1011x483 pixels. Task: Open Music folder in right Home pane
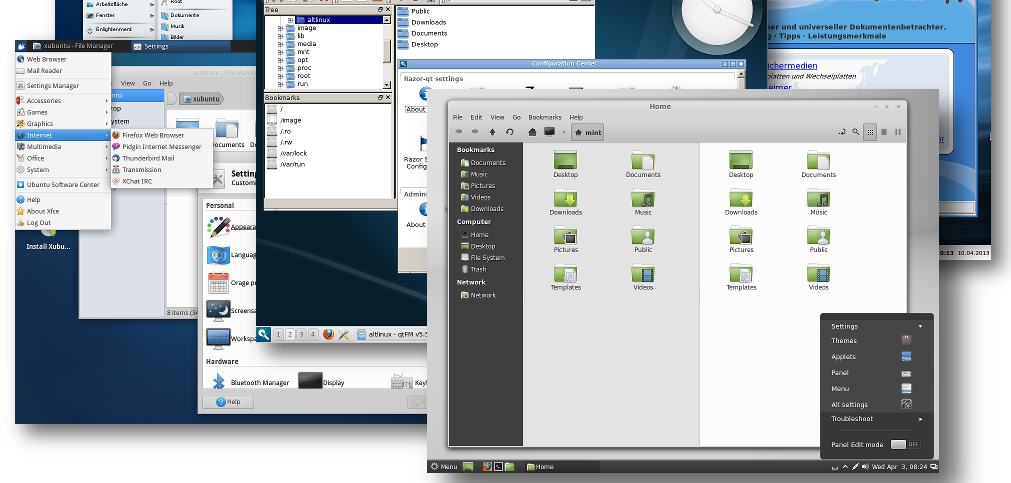pos(818,202)
